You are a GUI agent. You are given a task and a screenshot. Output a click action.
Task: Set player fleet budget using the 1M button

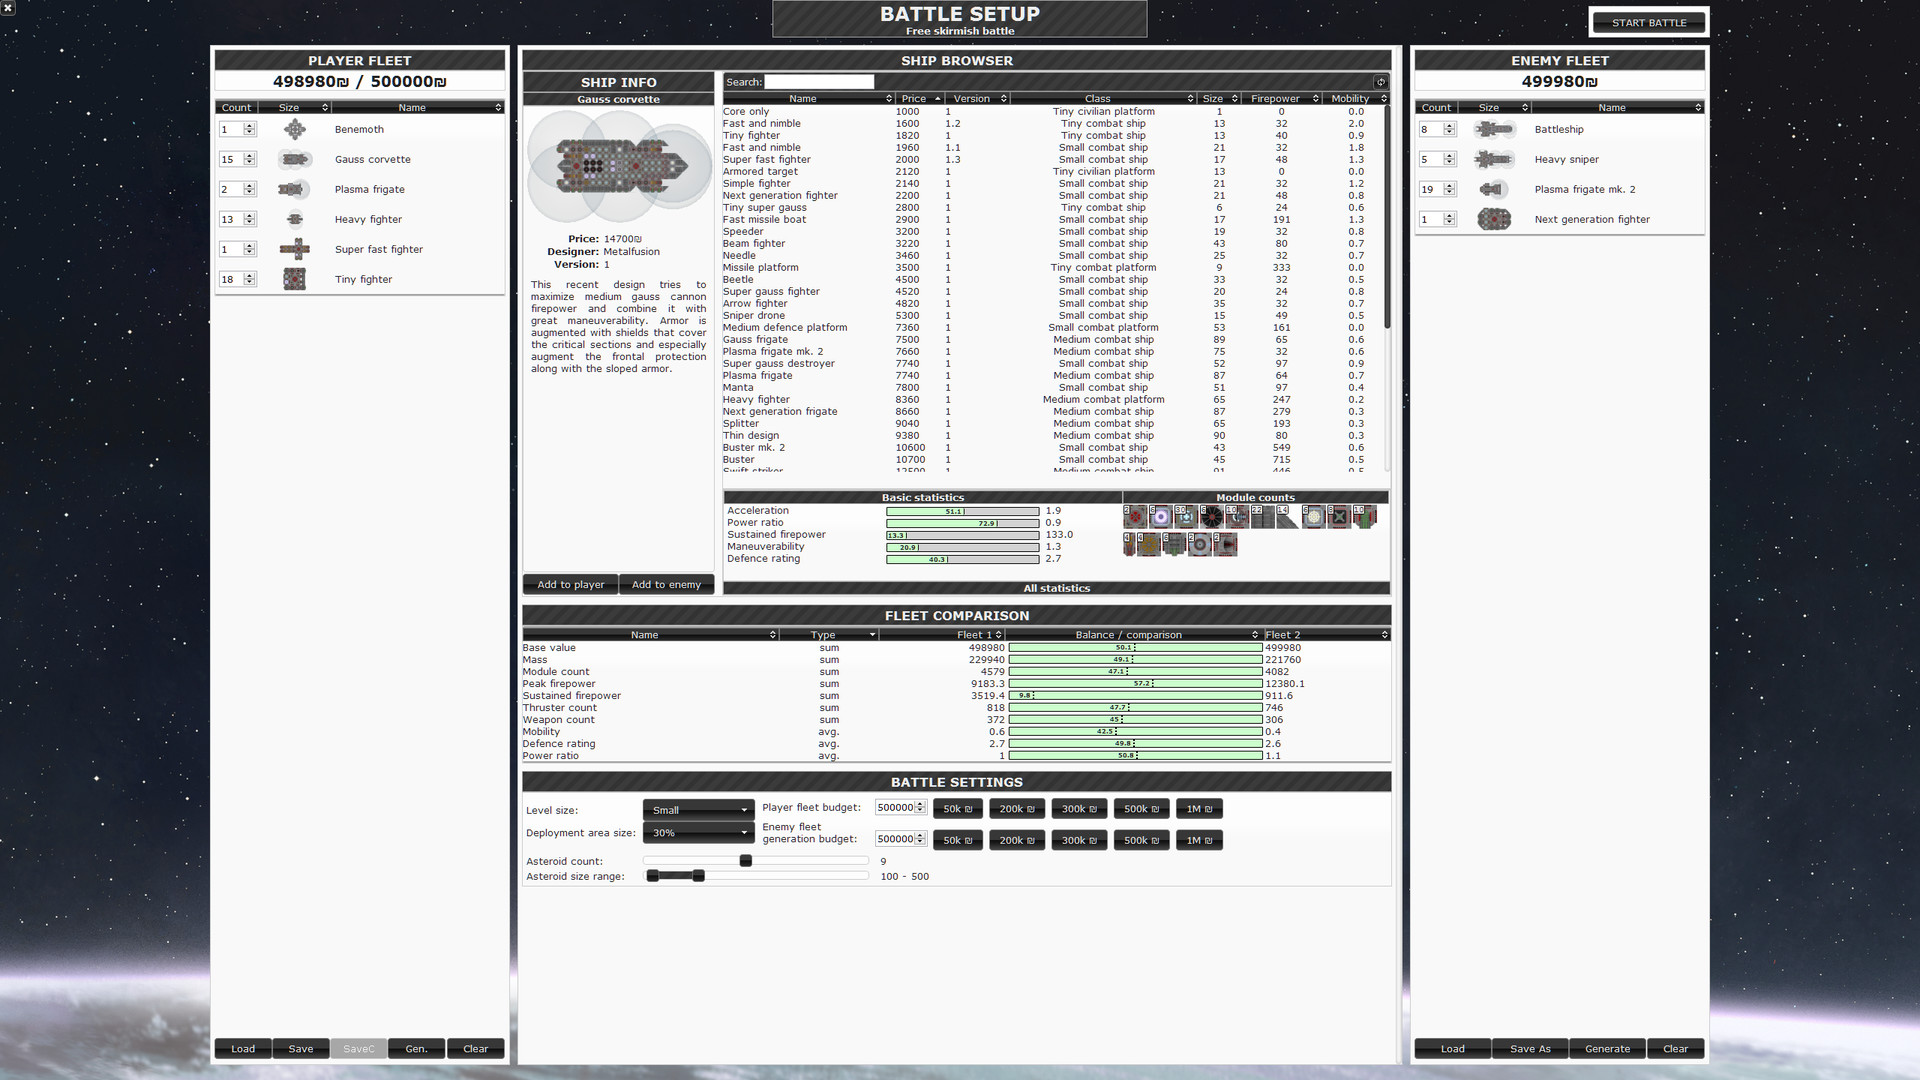click(1198, 808)
